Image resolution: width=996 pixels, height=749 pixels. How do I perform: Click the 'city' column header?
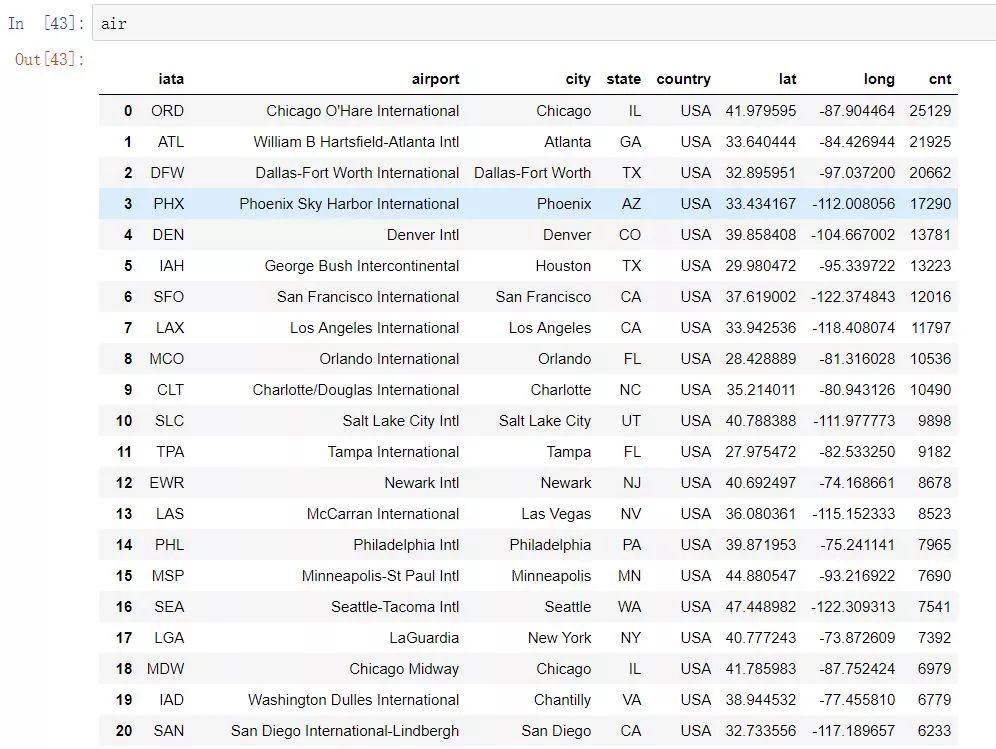tap(578, 79)
